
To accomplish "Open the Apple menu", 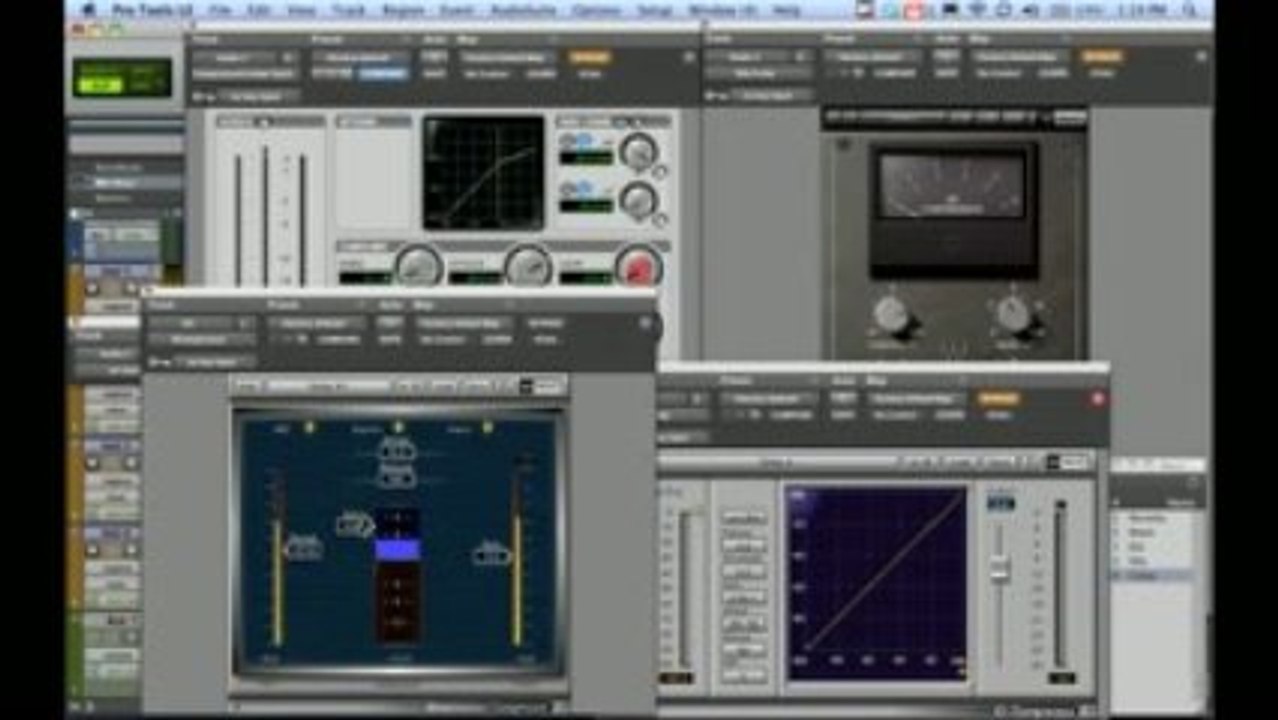I will (x=89, y=10).
